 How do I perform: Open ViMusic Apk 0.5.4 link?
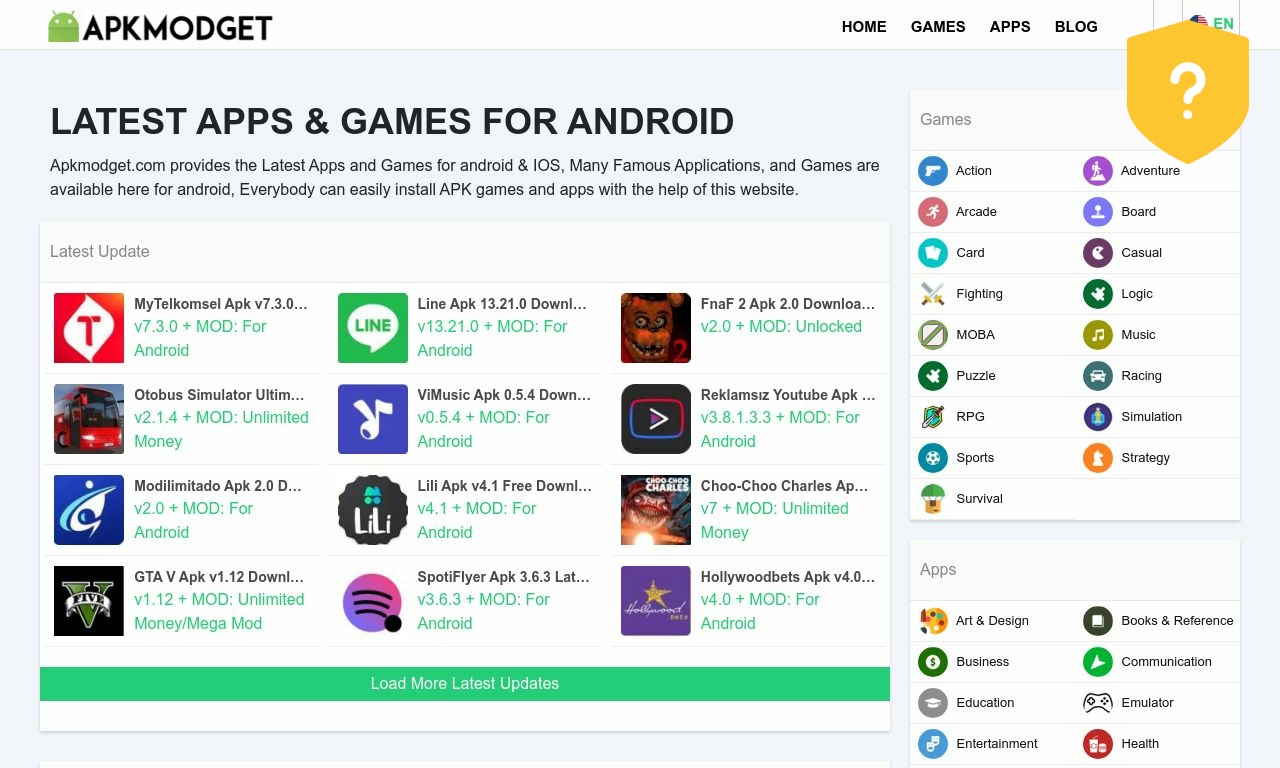504,395
